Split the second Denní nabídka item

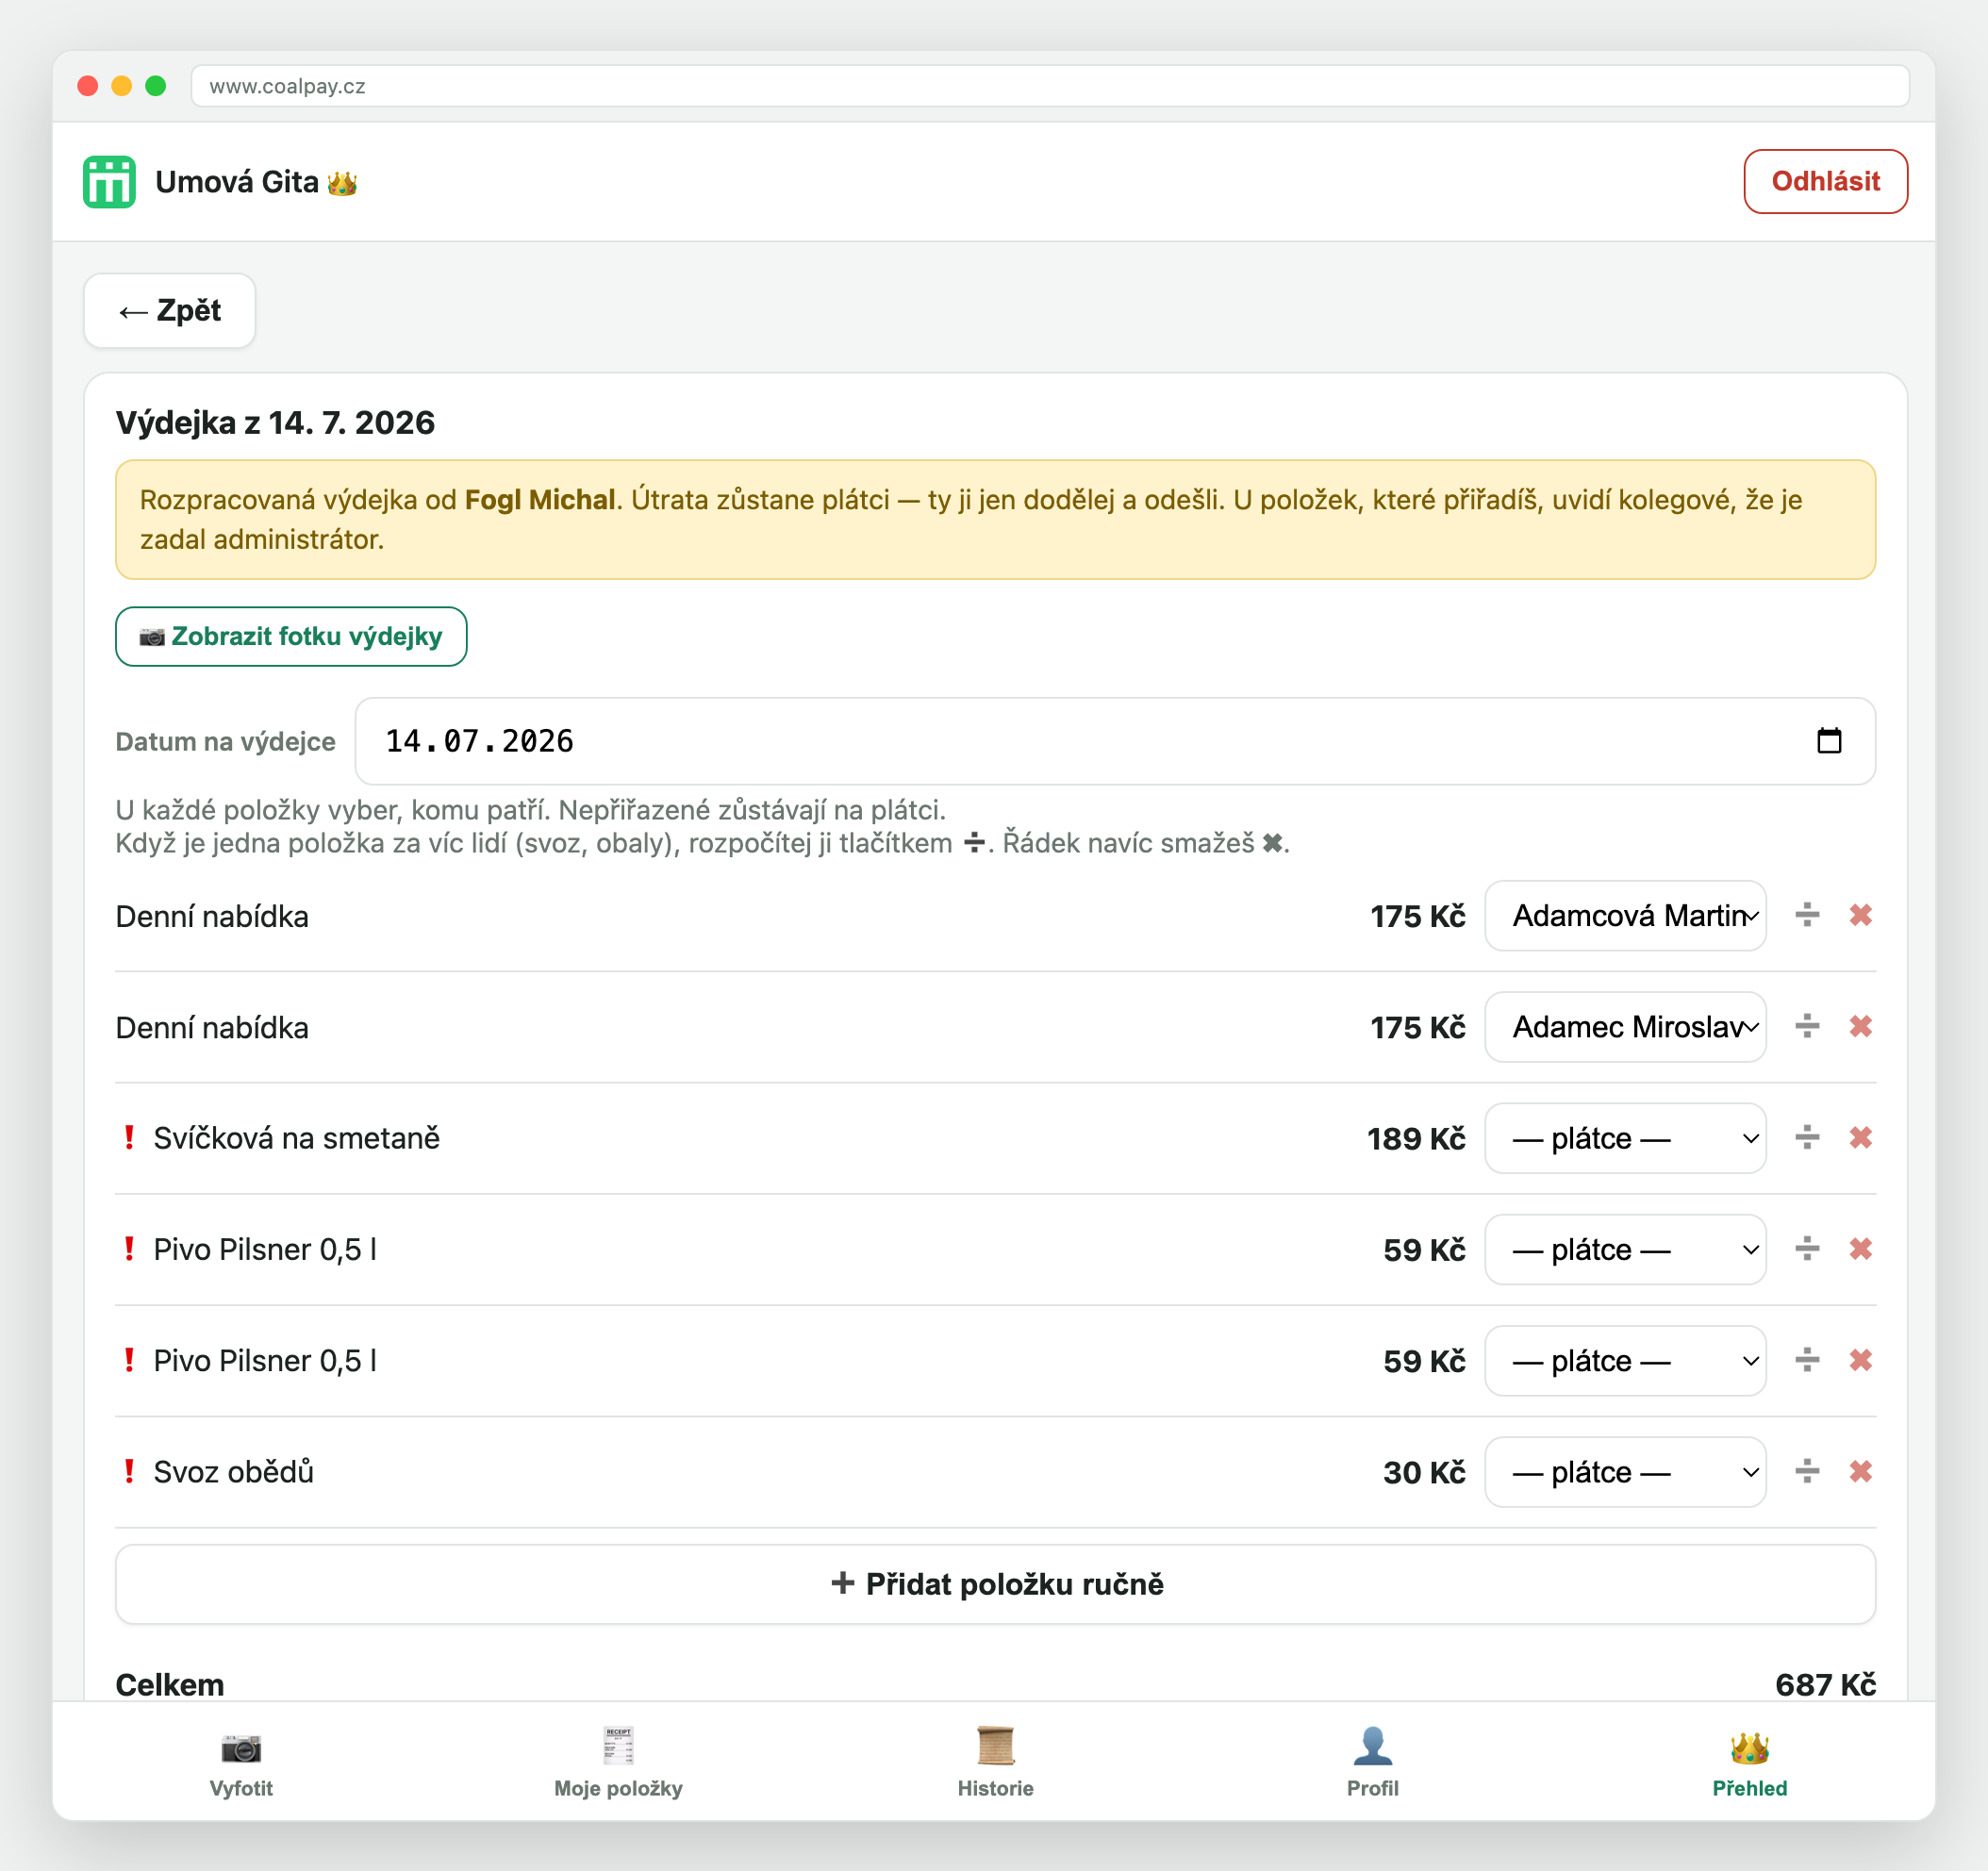[1807, 1027]
